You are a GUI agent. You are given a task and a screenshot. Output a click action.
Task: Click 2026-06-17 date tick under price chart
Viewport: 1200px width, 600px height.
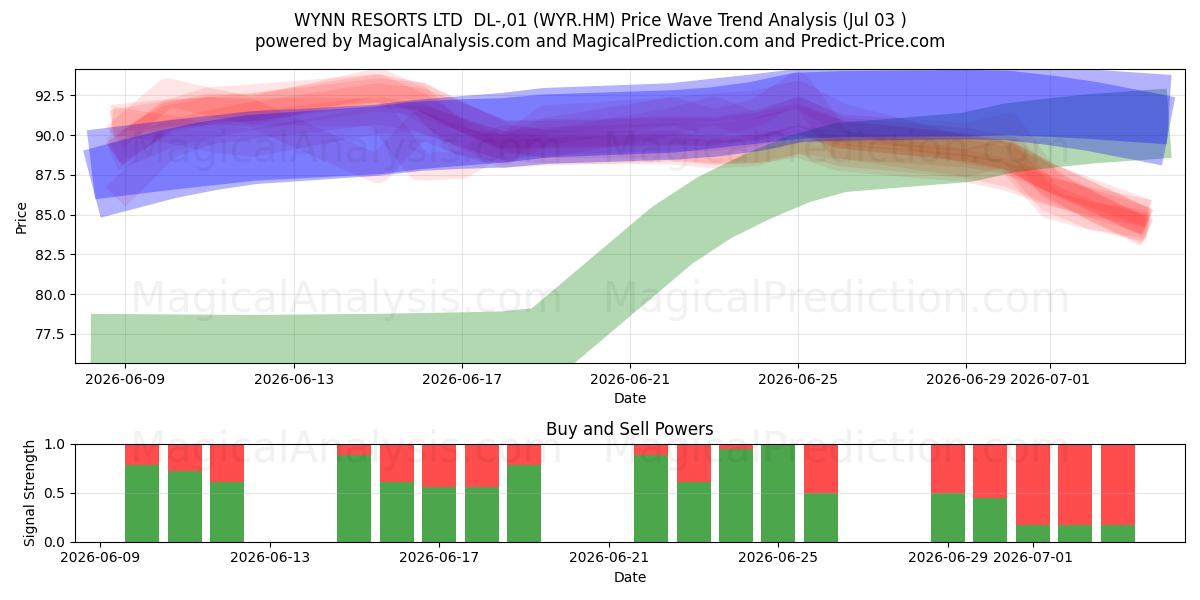point(462,379)
